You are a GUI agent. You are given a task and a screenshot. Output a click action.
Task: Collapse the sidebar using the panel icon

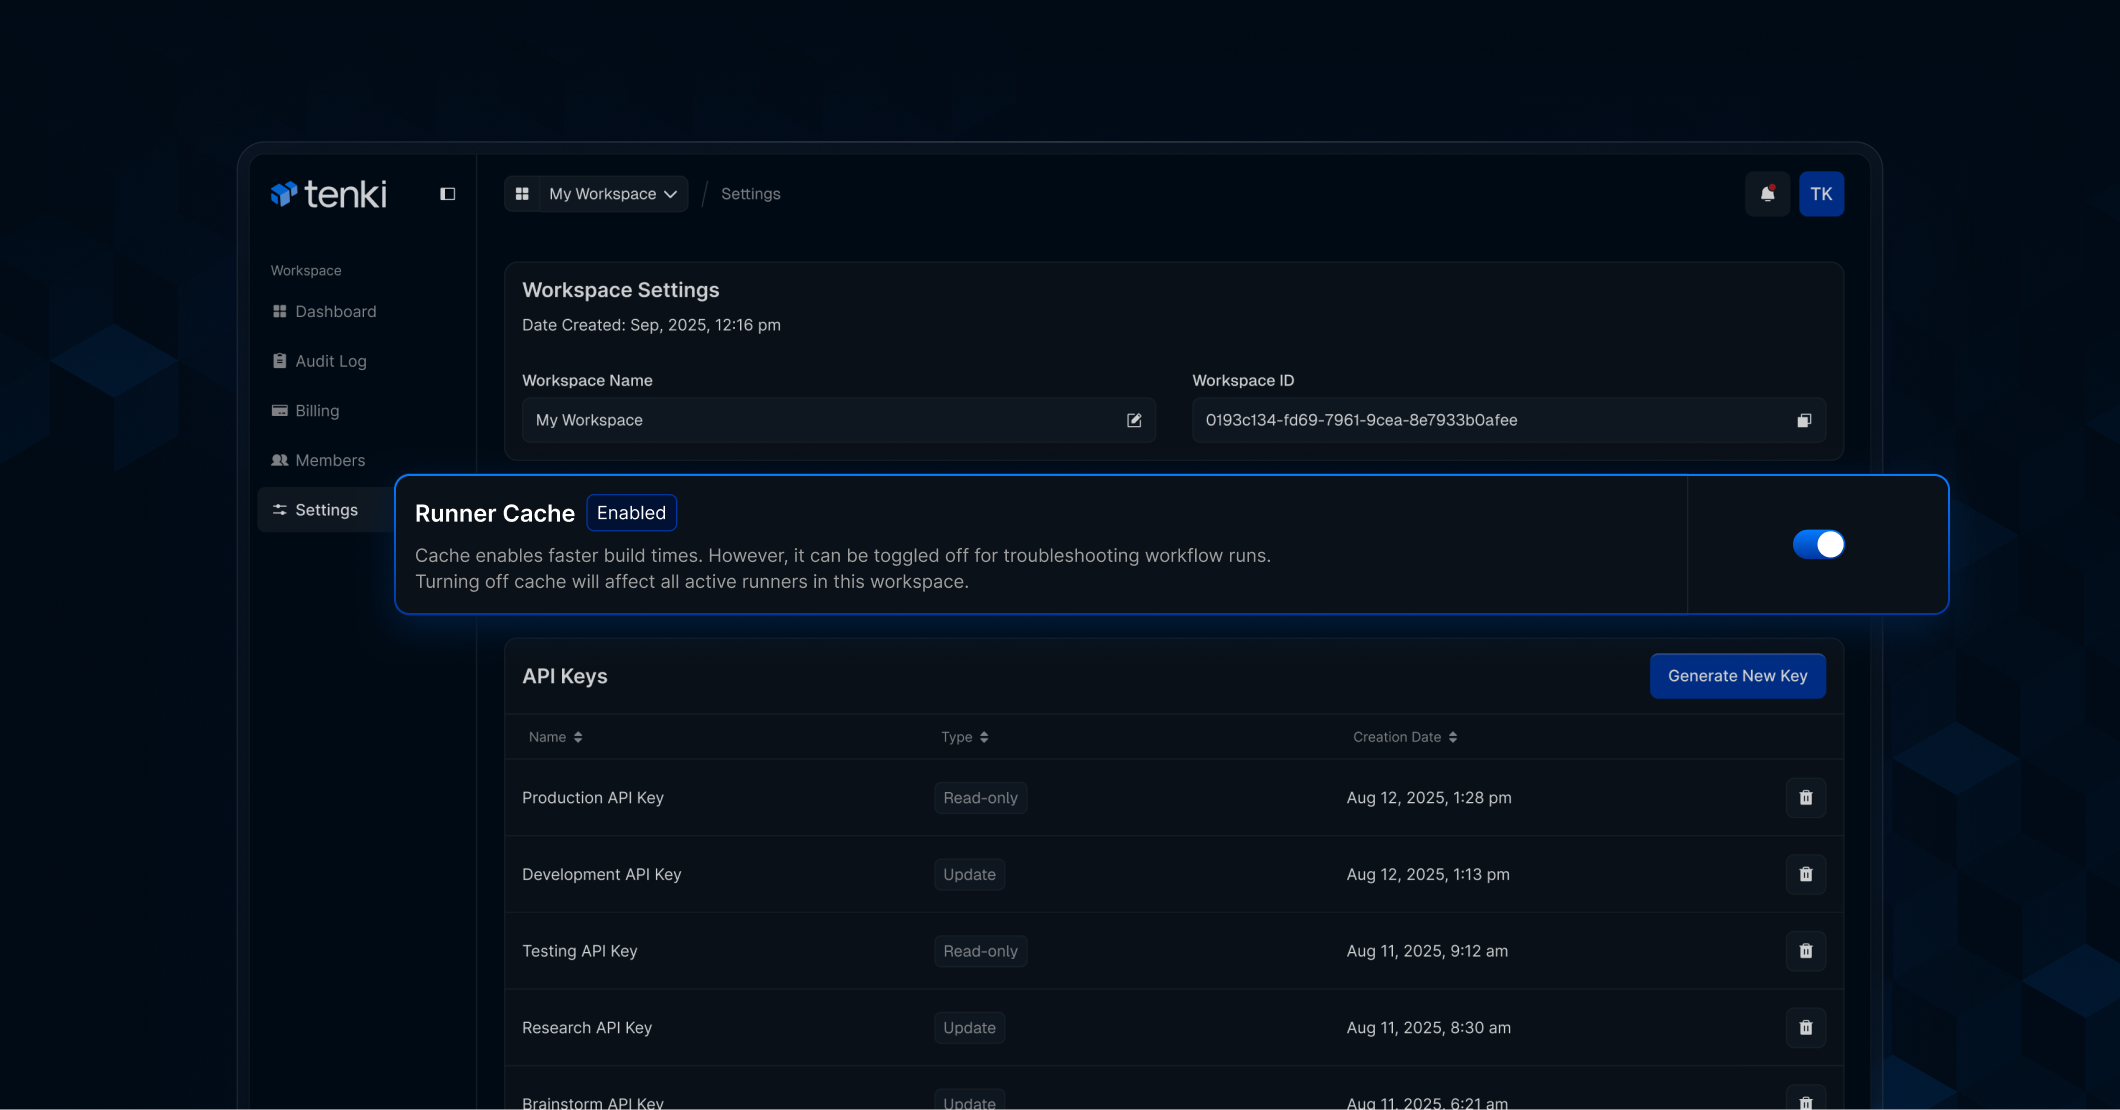[x=447, y=193]
